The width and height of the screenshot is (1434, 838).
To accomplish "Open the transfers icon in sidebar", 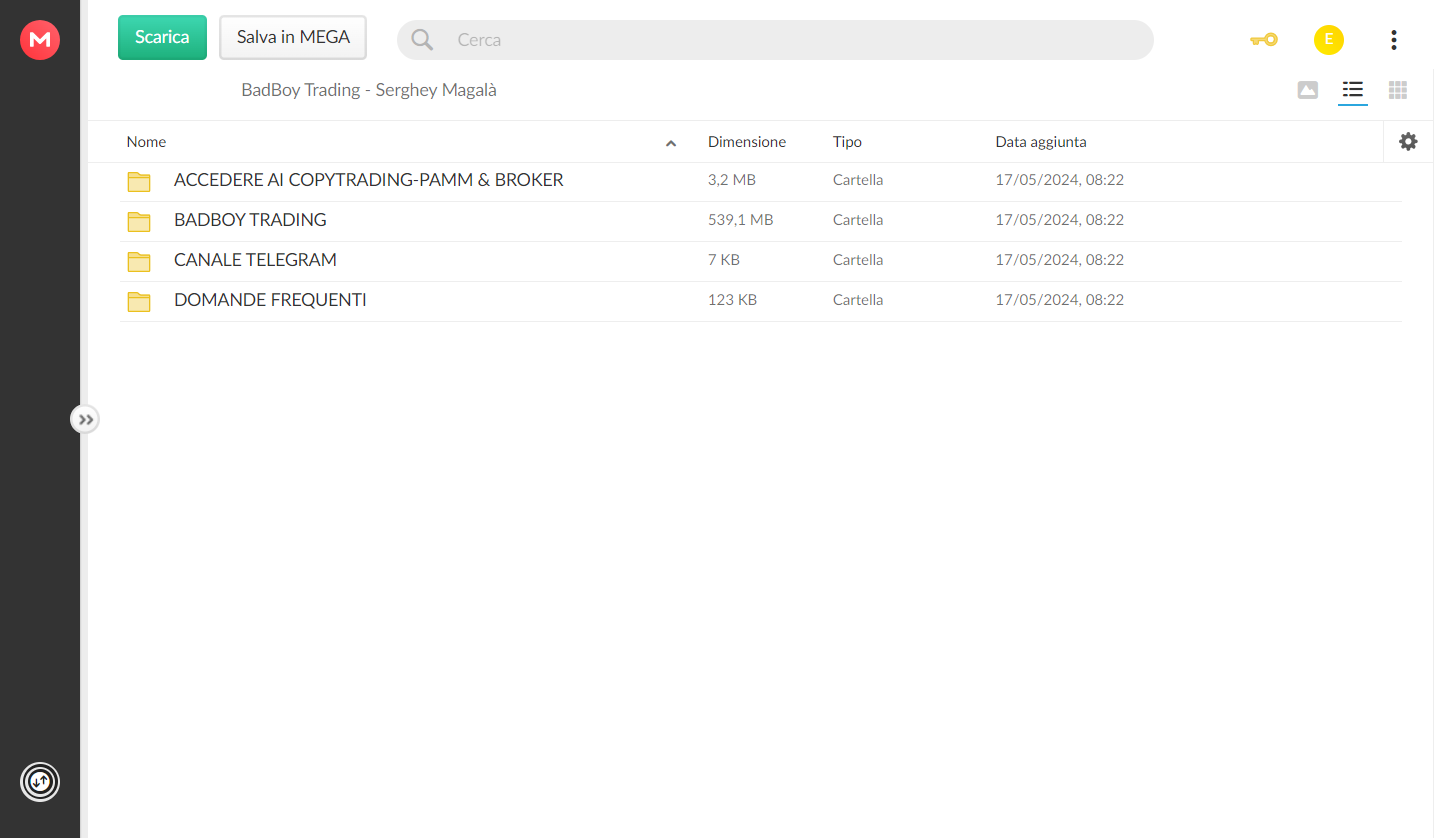I will 40,782.
